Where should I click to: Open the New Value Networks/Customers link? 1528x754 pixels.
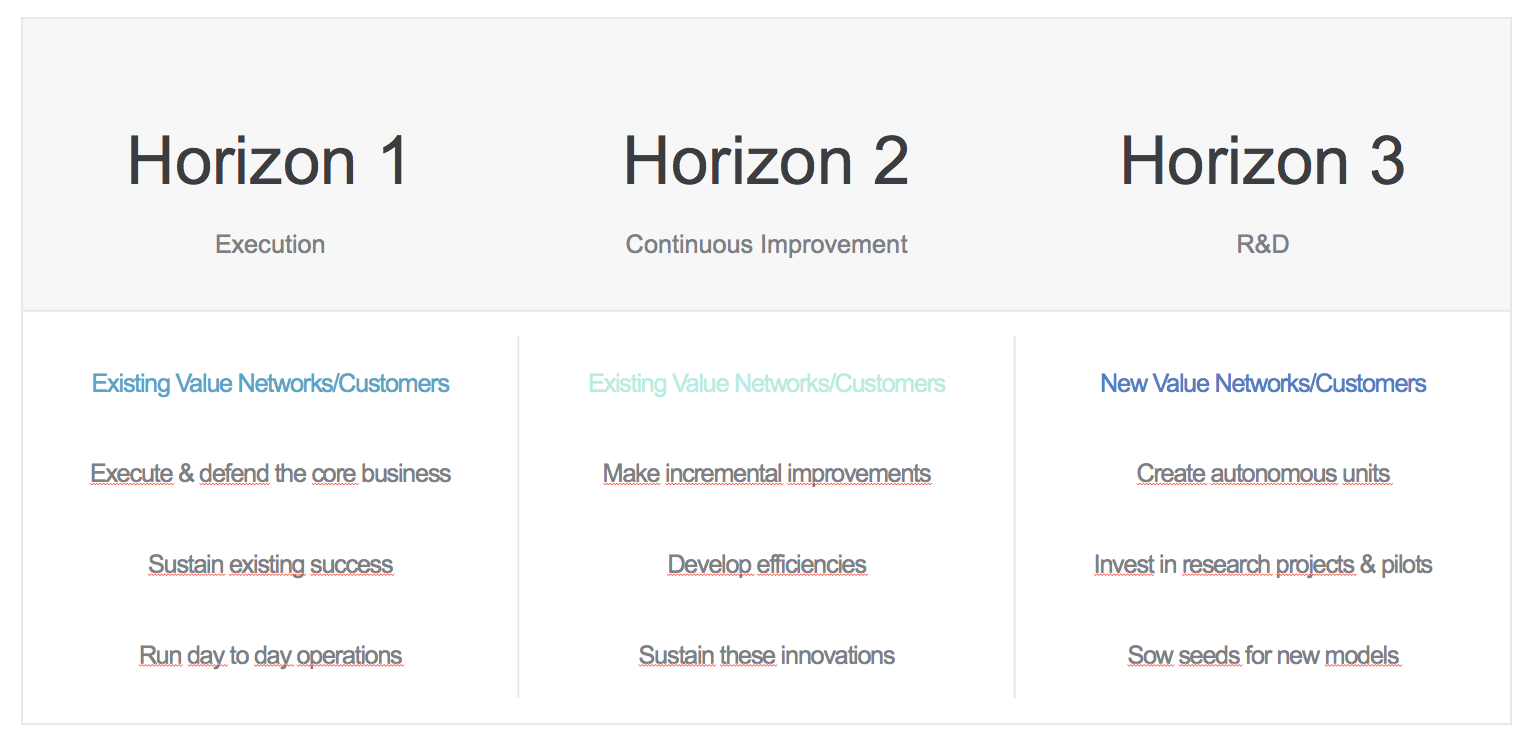pyautogui.click(x=1263, y=384)
